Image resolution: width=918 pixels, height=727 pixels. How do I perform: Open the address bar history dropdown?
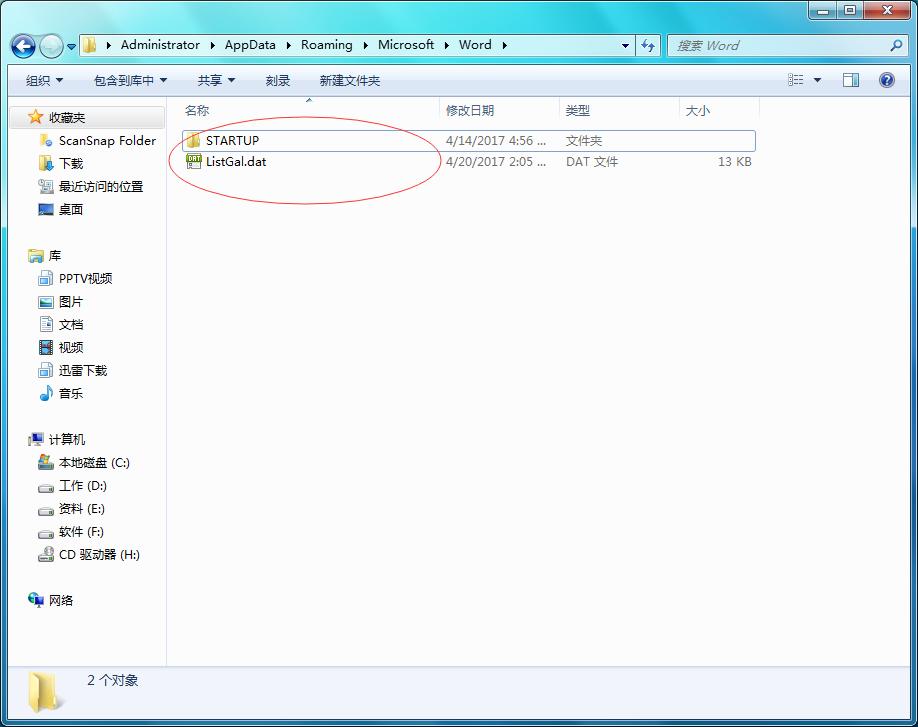[625, 46]
